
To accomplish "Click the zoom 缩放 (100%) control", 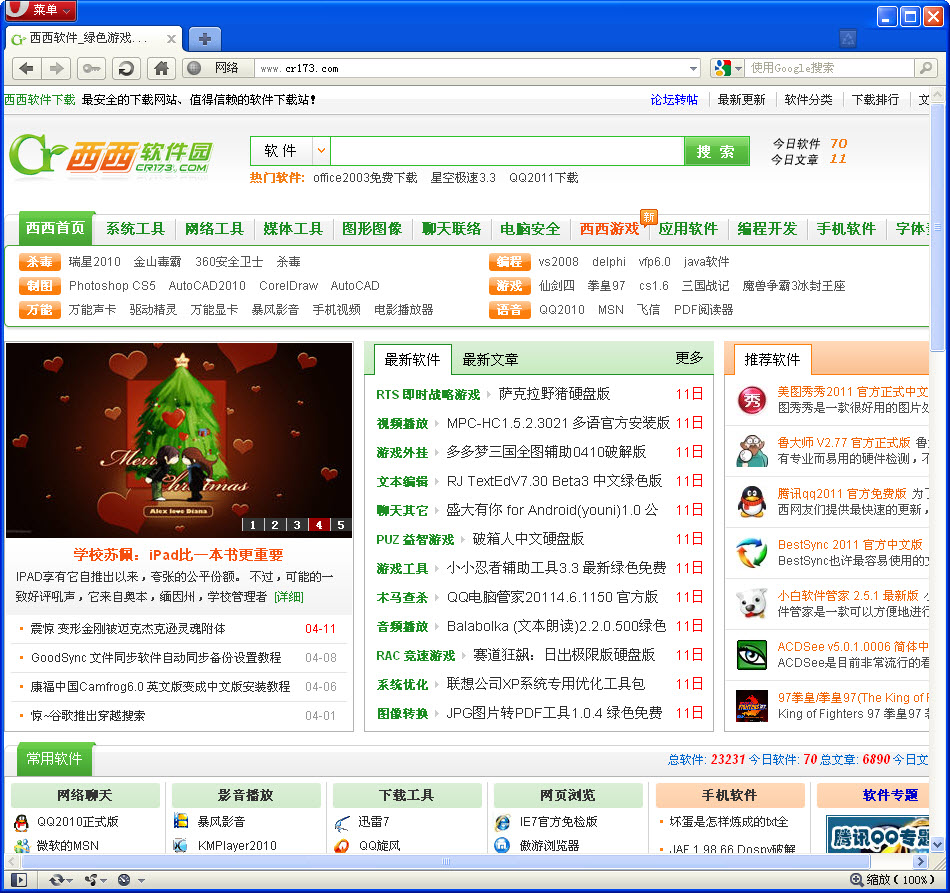I will (892, 880).
